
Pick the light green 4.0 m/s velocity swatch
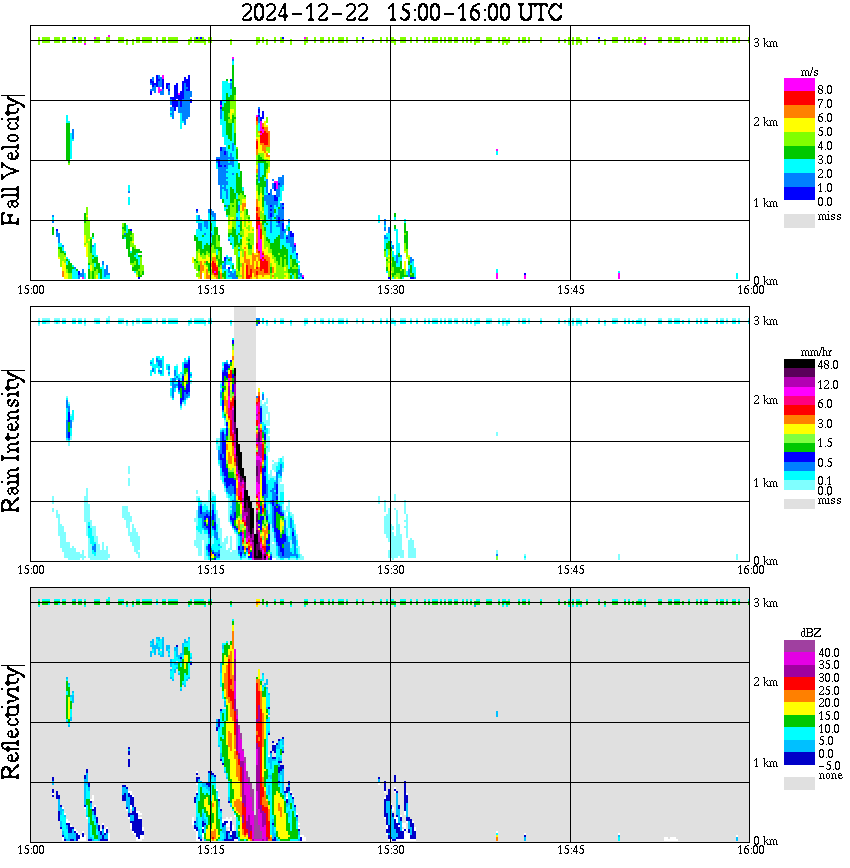799,140
